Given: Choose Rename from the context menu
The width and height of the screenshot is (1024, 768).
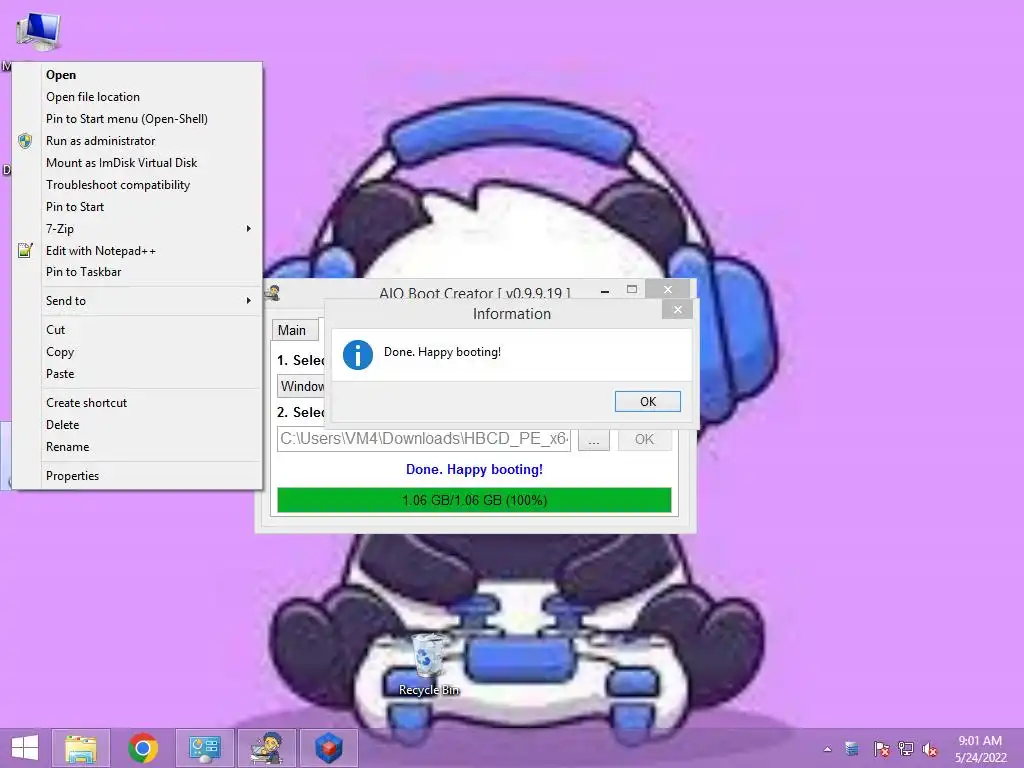Looking at the screenshot, I should 138,447.
